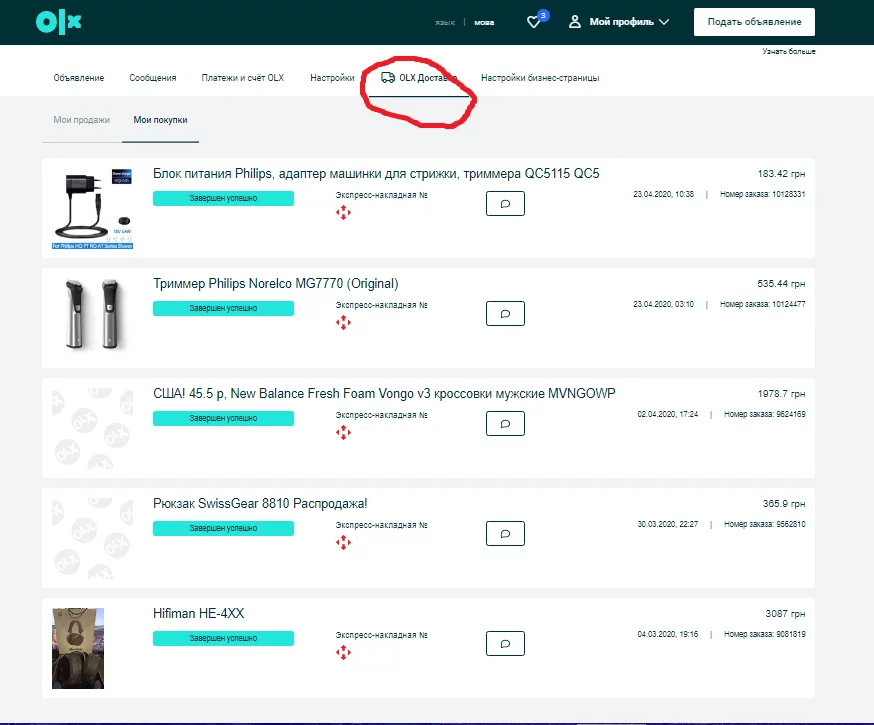Open Hifiman HE-4XX listing title
Viewport: 874px width, 725px height.
pos(198,614)
